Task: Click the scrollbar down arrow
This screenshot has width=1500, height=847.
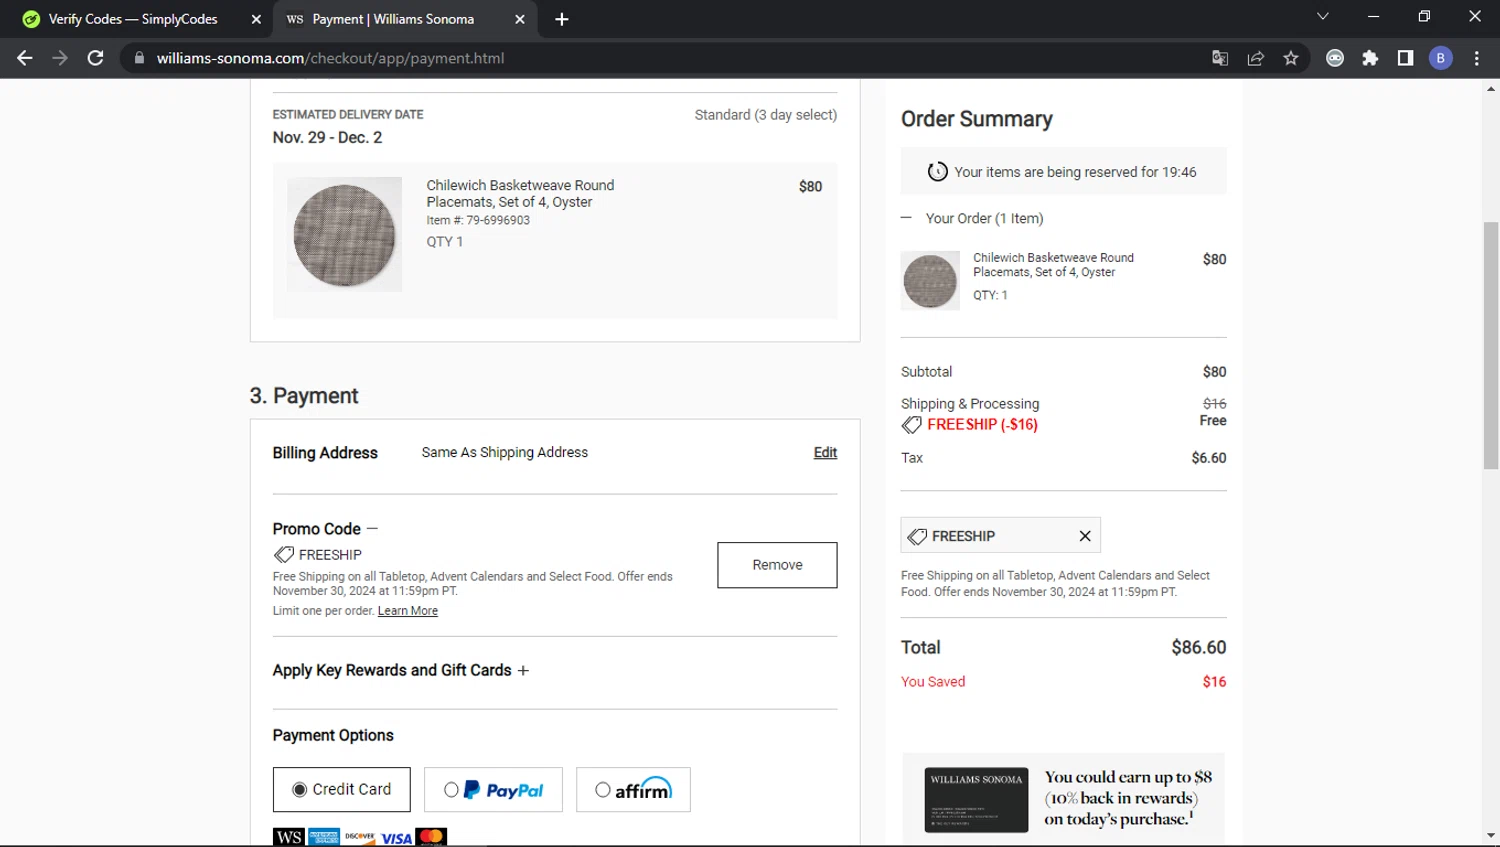Action: 1491,836
